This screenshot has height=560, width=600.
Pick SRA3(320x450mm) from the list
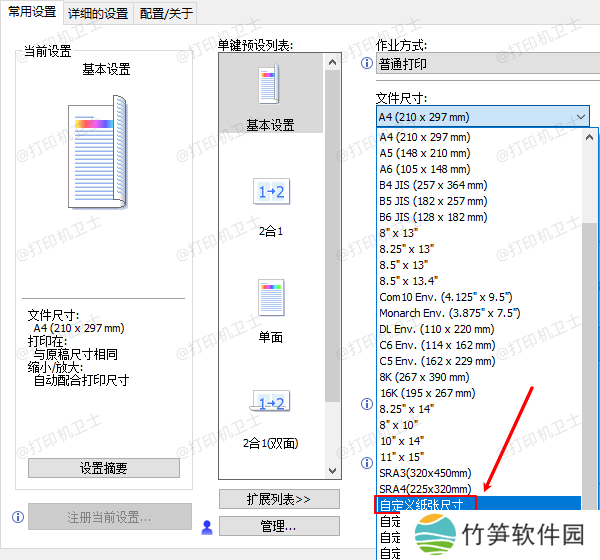[x=425, y=473]
